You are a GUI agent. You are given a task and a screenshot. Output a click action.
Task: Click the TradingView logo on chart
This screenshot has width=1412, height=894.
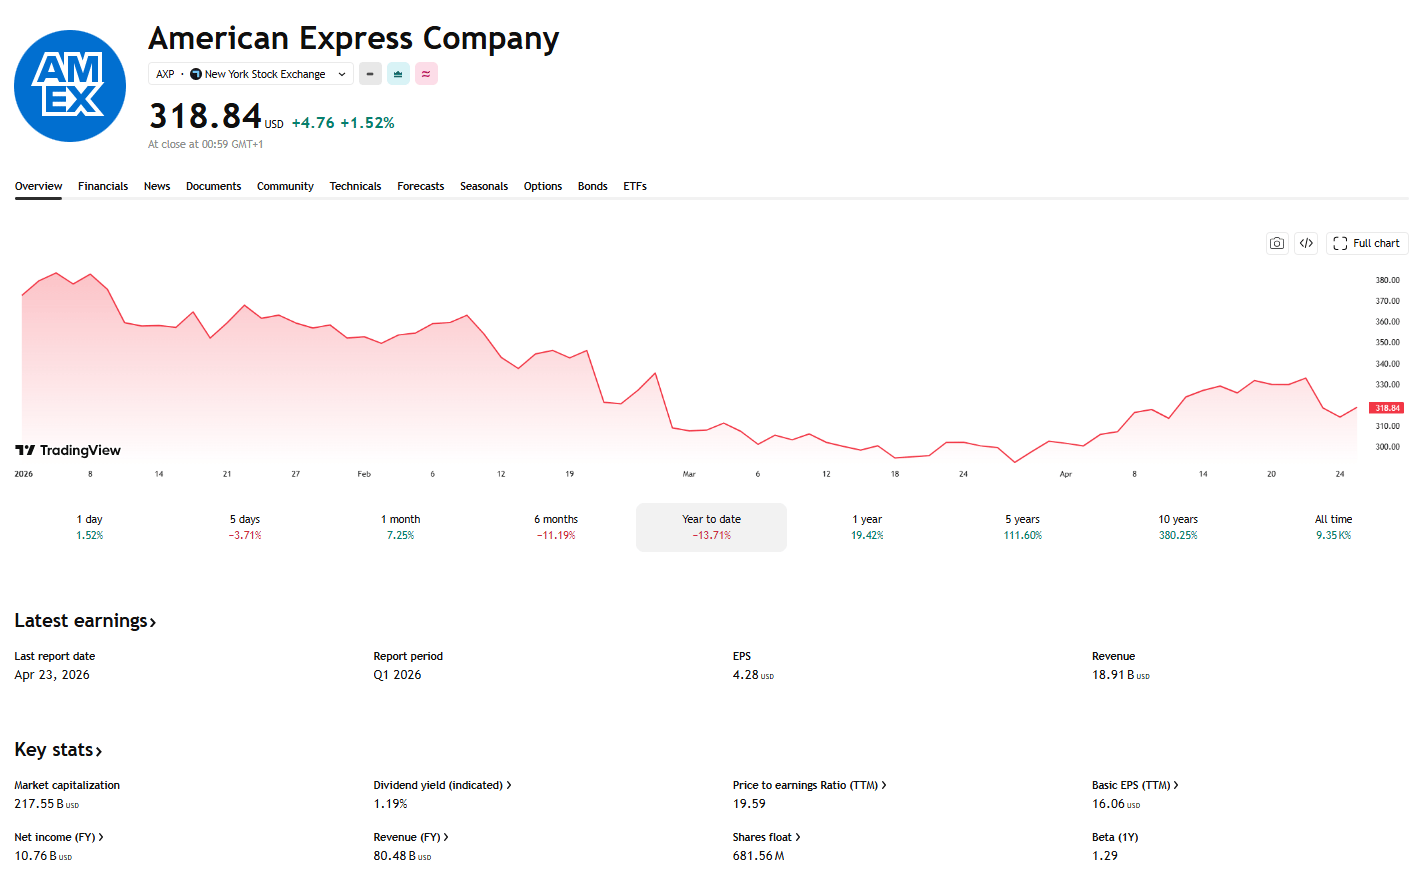[x=68, y=450]
